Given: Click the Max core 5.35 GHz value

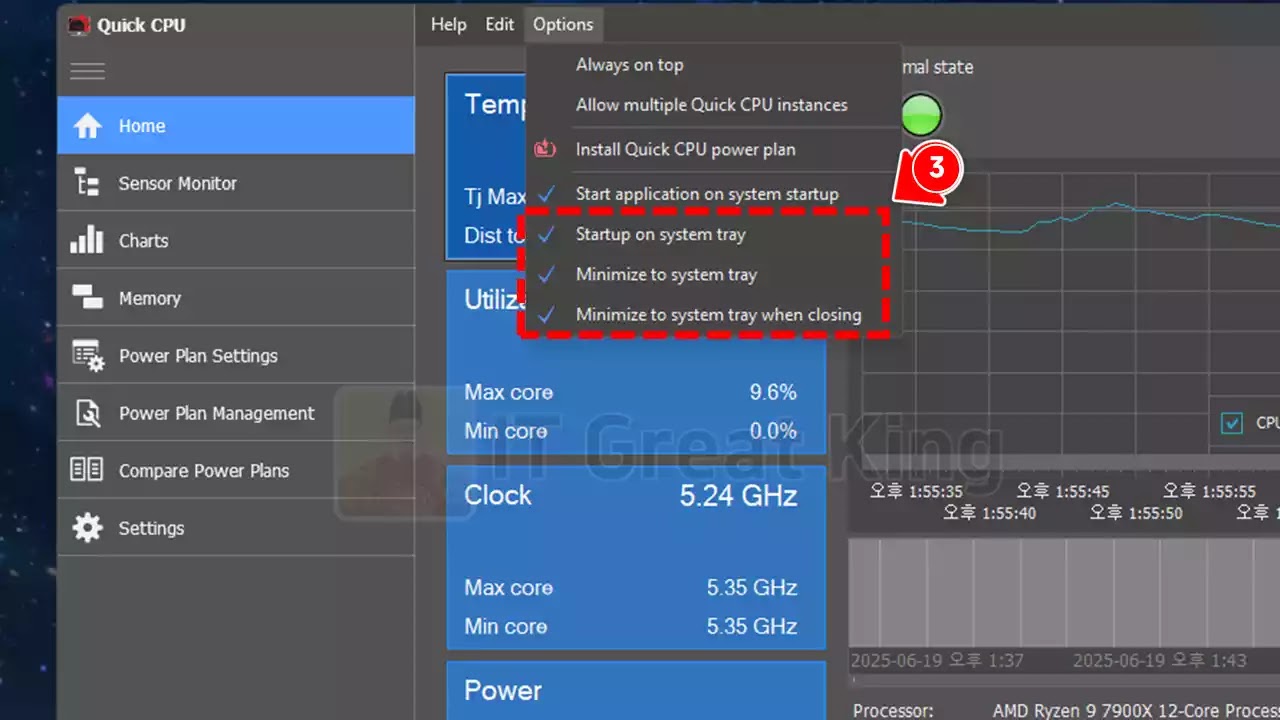Looking at the screenshot, I should 752,588.
